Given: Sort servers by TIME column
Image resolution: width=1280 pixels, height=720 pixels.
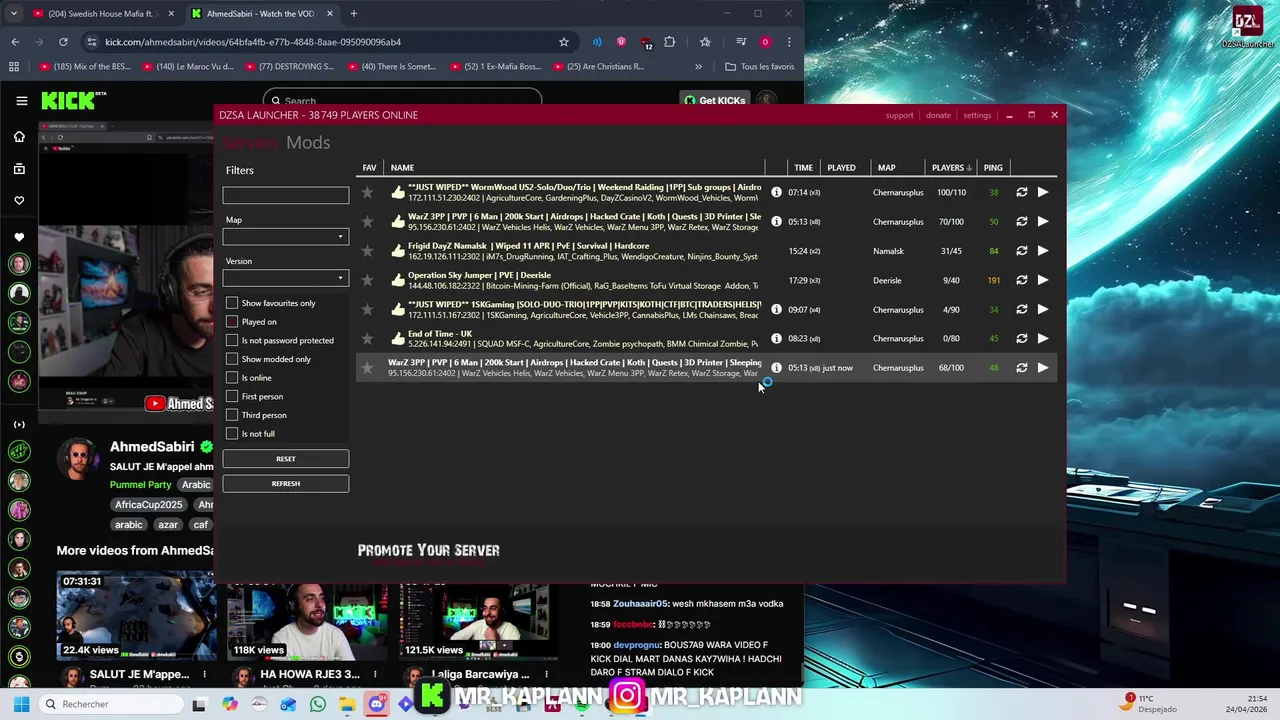Looking at the screenshot, I should tap(803, 167).
